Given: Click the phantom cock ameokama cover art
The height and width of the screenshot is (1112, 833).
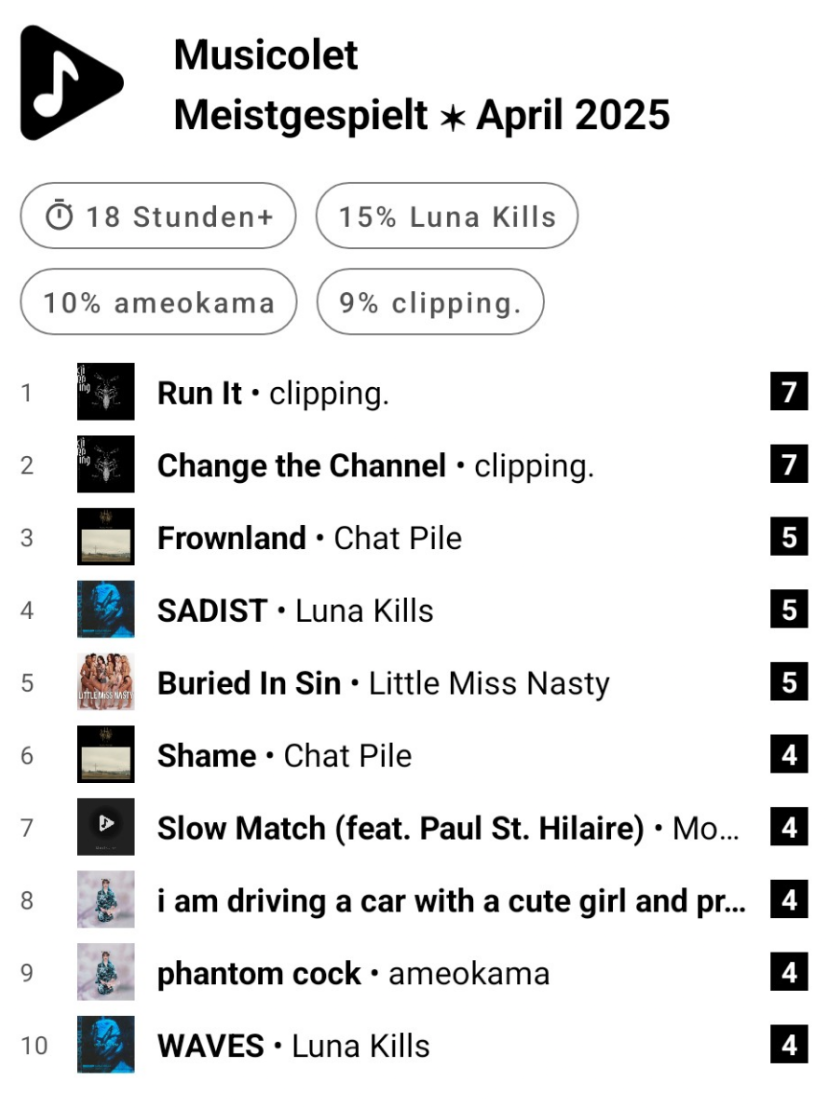Looking at the screenshot, I should pyautogui.click(x=106, y=972).
